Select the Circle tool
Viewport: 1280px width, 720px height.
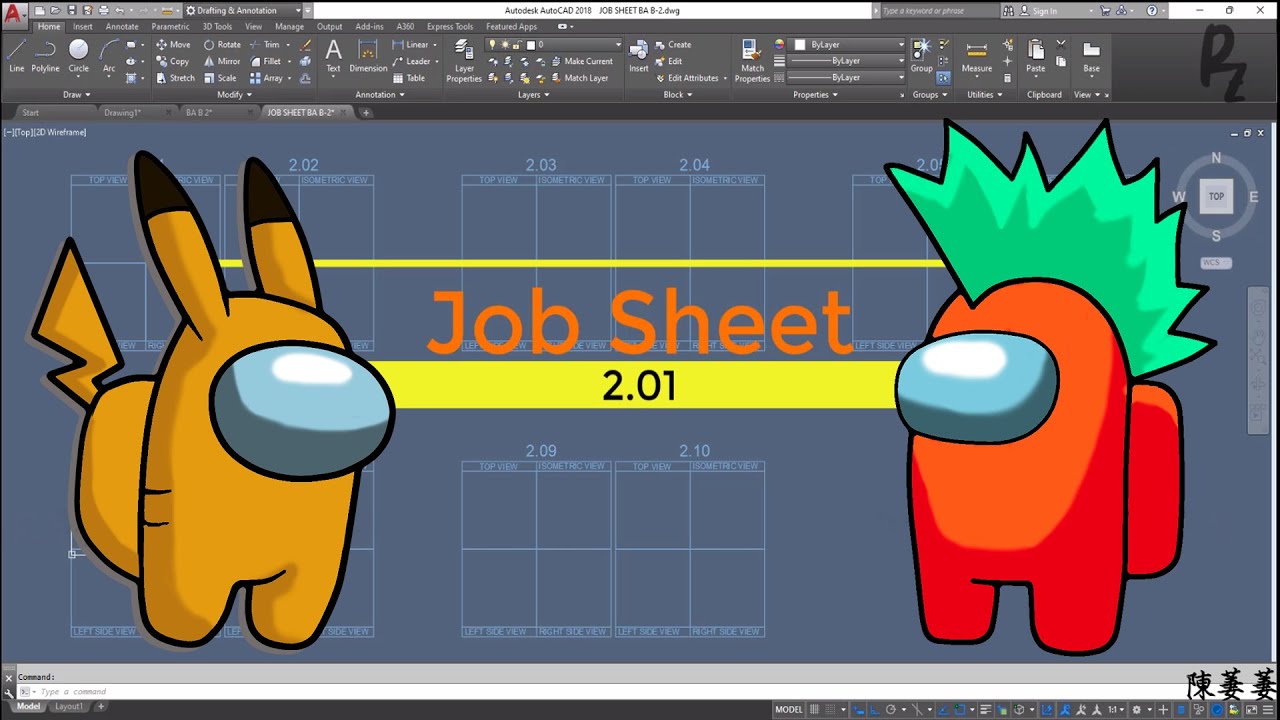78,56
